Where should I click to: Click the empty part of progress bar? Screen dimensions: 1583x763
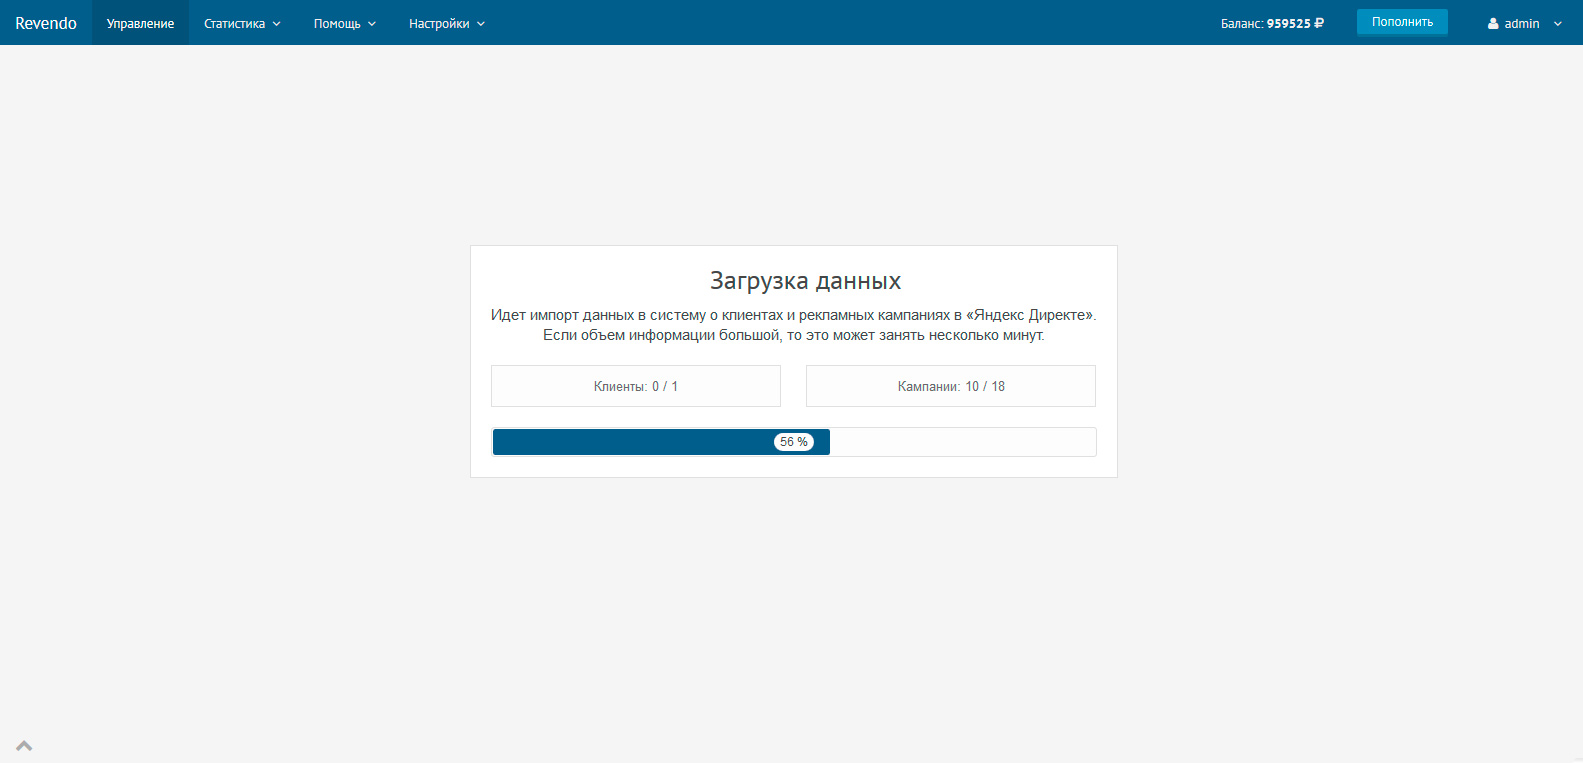pyautogui.click(x=962, y=442)
